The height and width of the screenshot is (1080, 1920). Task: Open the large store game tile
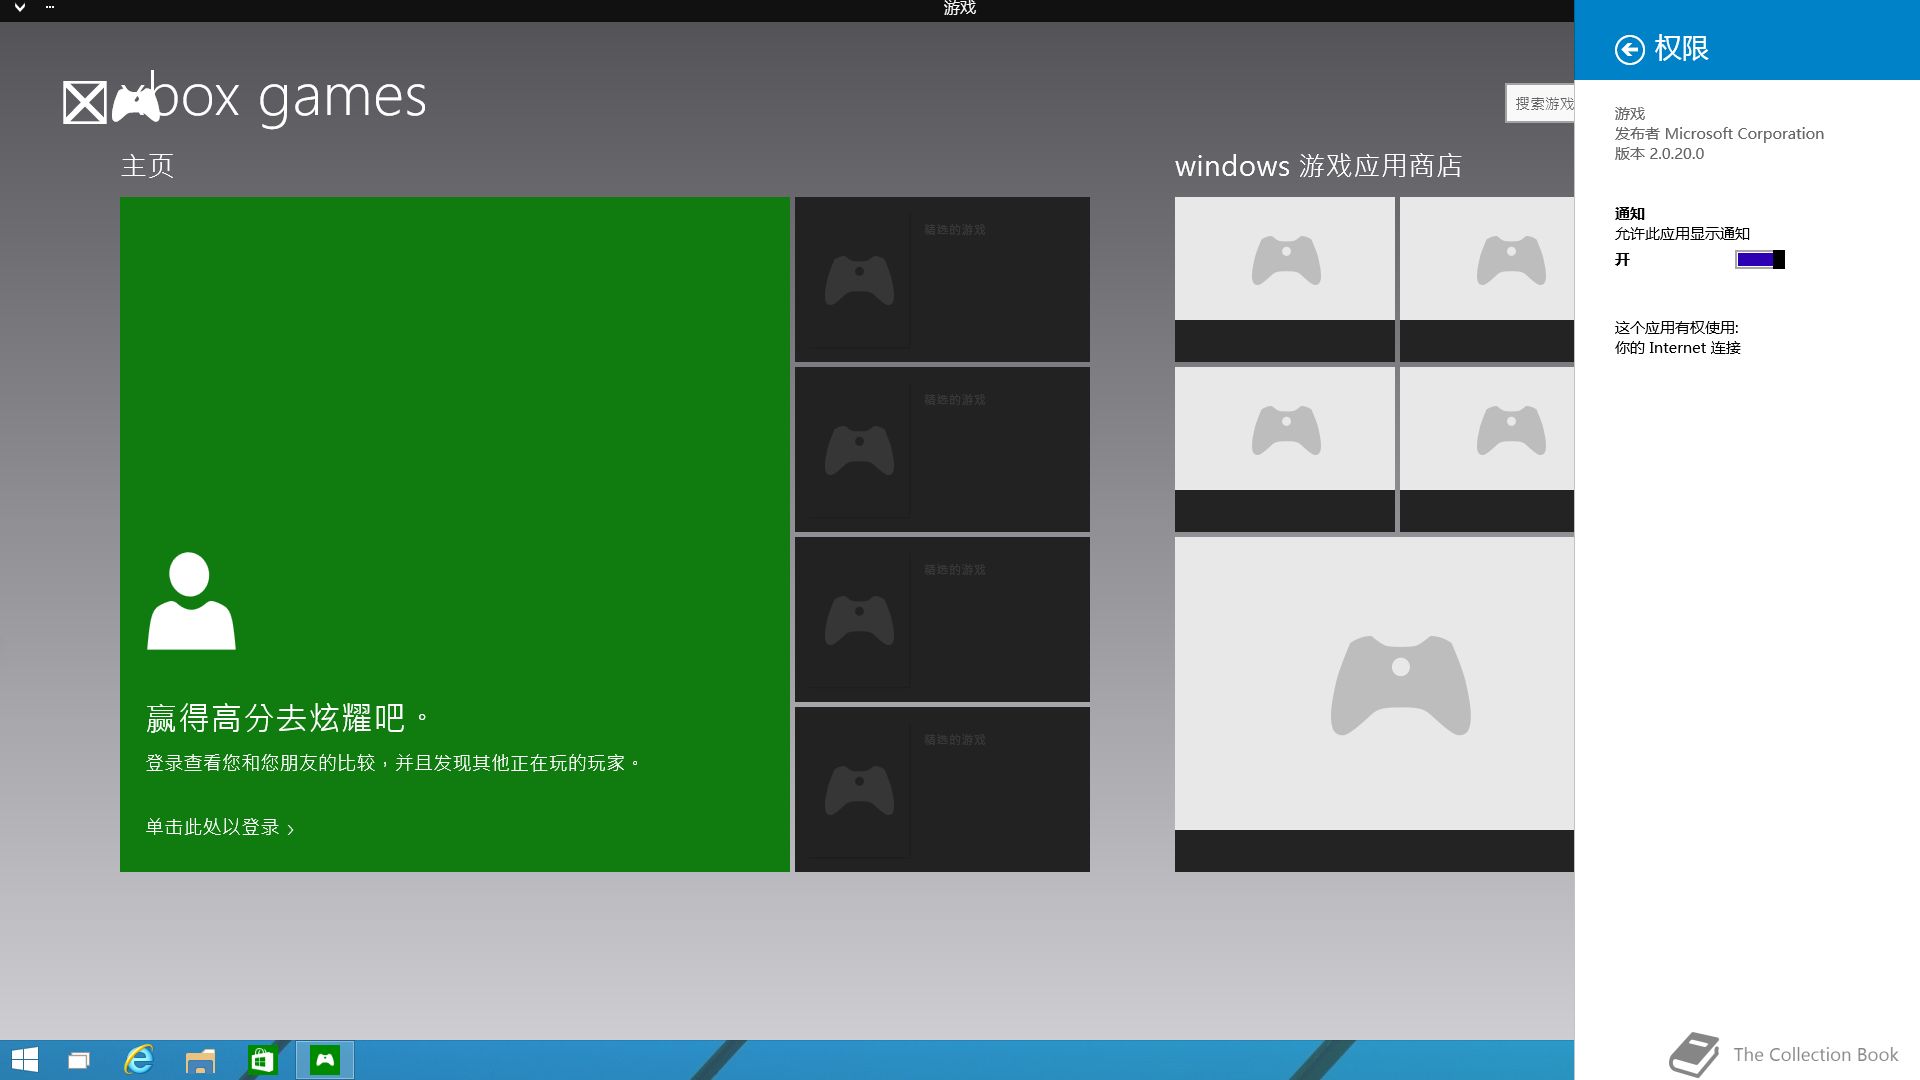[1374, 704]
